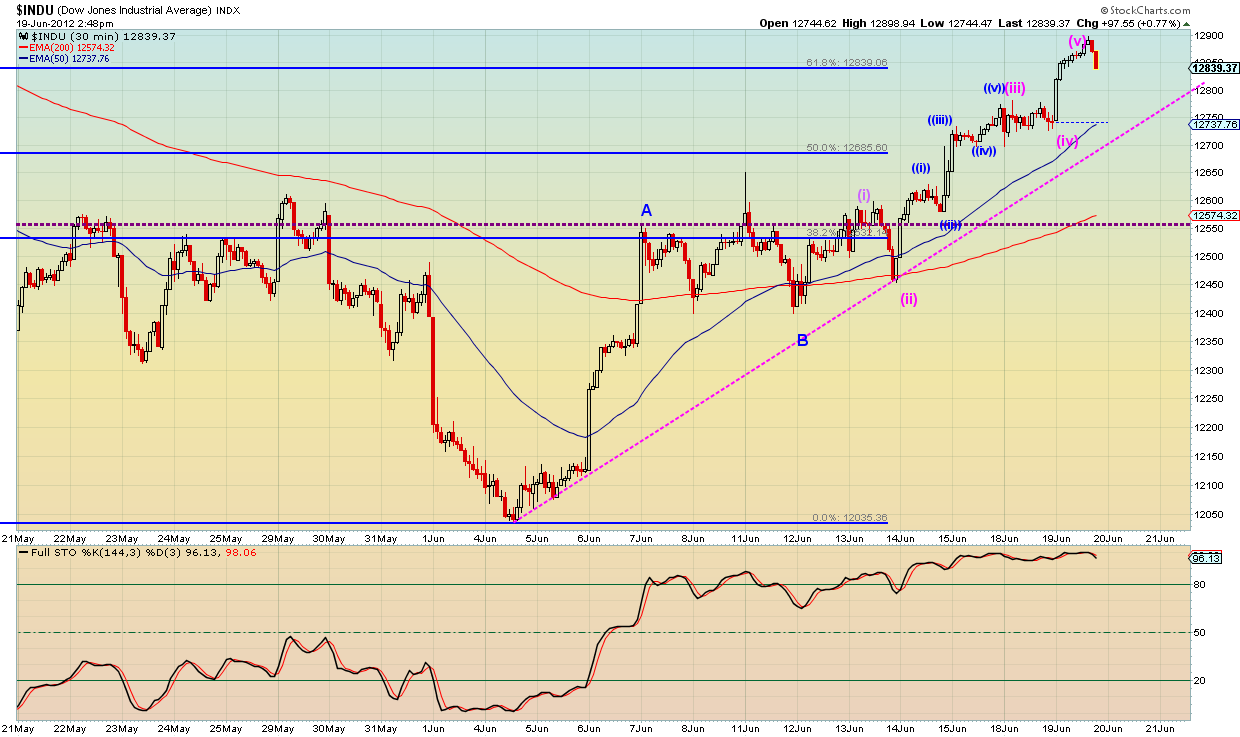
Task: Click the blue ((iii)) sub-wave label
Action: tap(939, 120)
